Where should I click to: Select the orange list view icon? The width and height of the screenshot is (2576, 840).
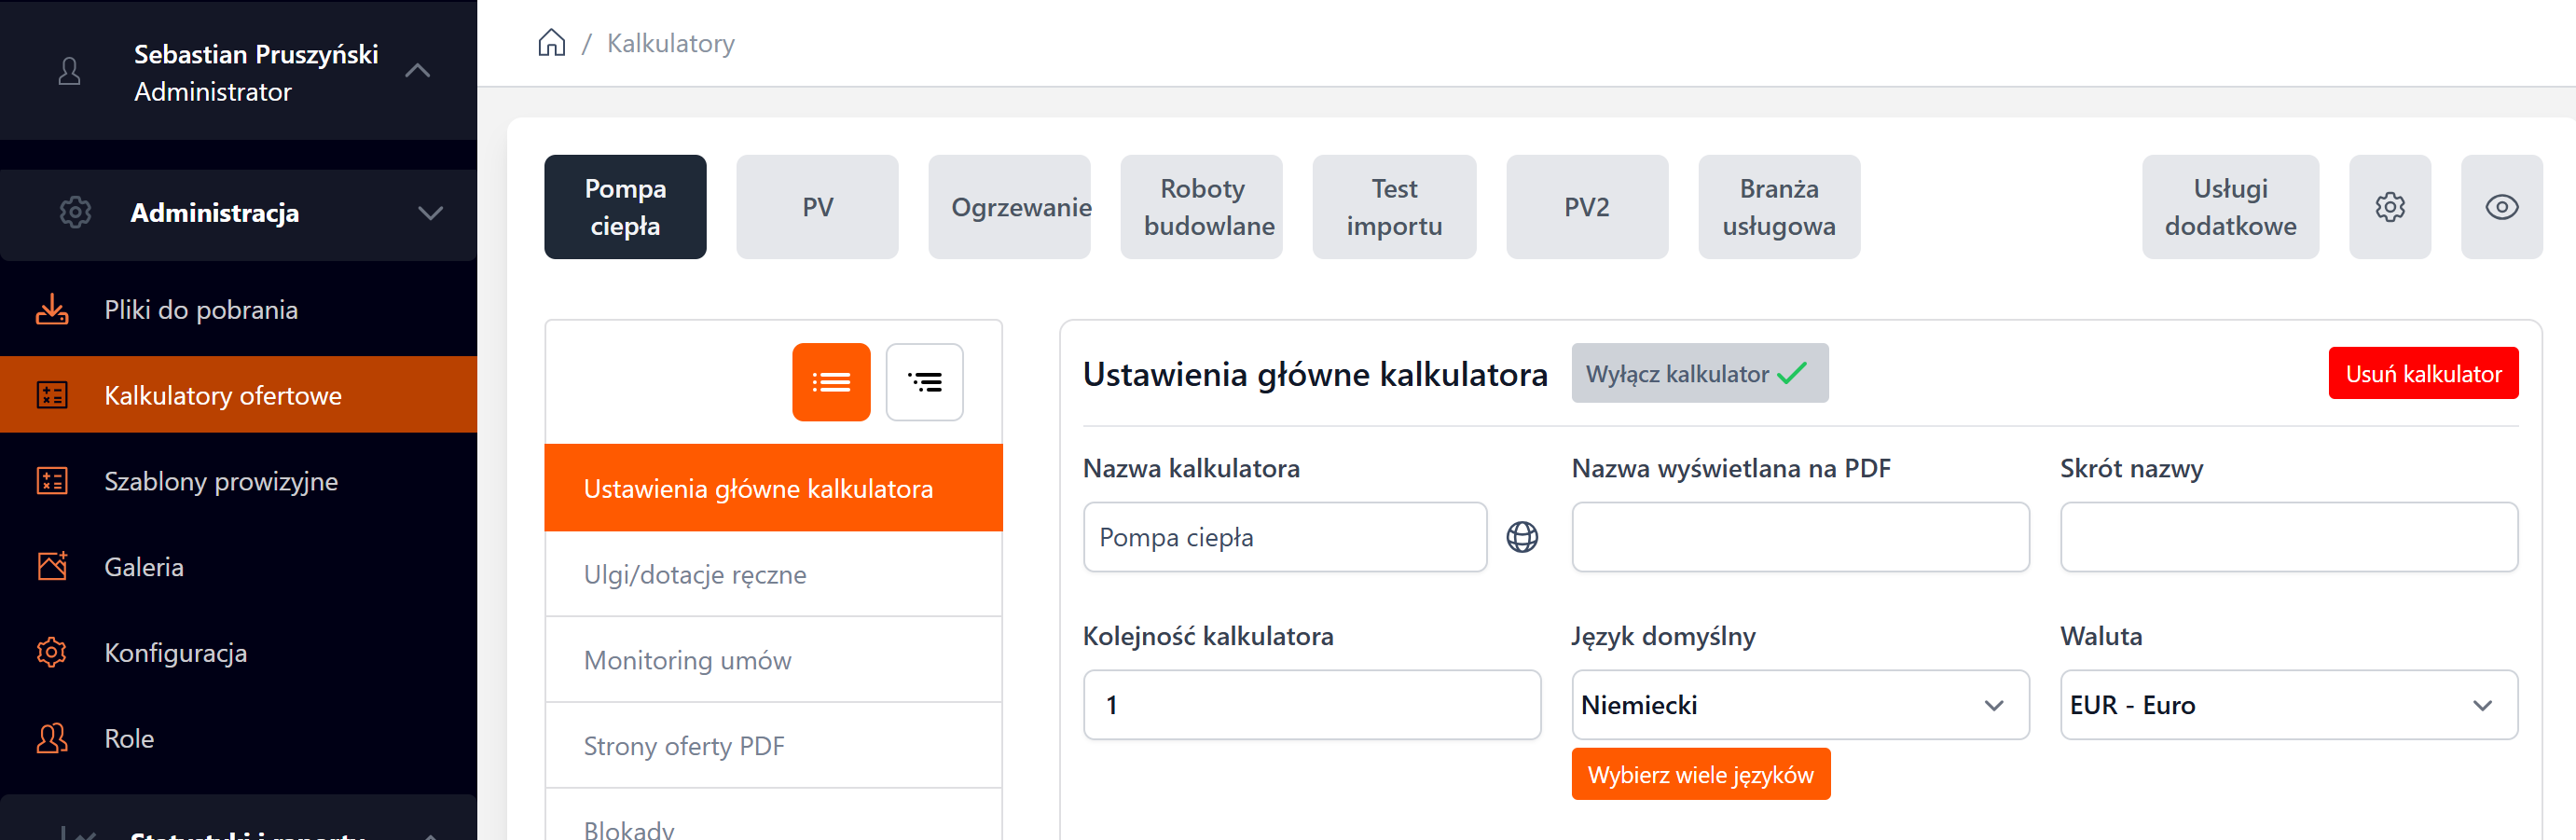[831, 382]
